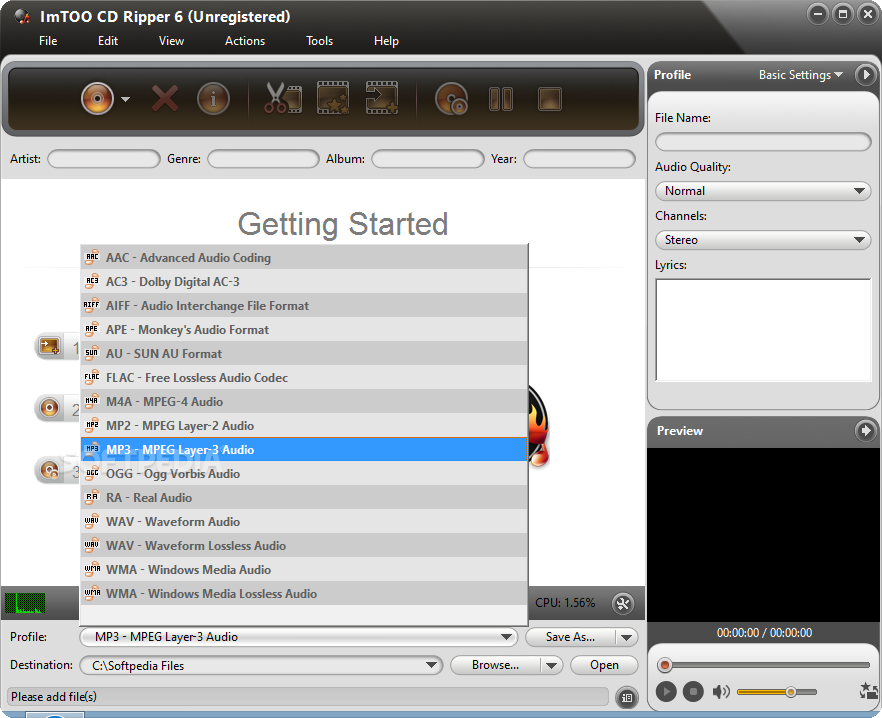Click the preview Play button
This screenshot has width=882, height=718.
[x=666, y=691]
